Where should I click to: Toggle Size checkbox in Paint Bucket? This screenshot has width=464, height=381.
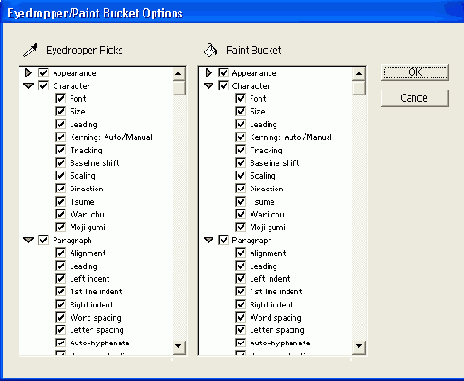240,111
